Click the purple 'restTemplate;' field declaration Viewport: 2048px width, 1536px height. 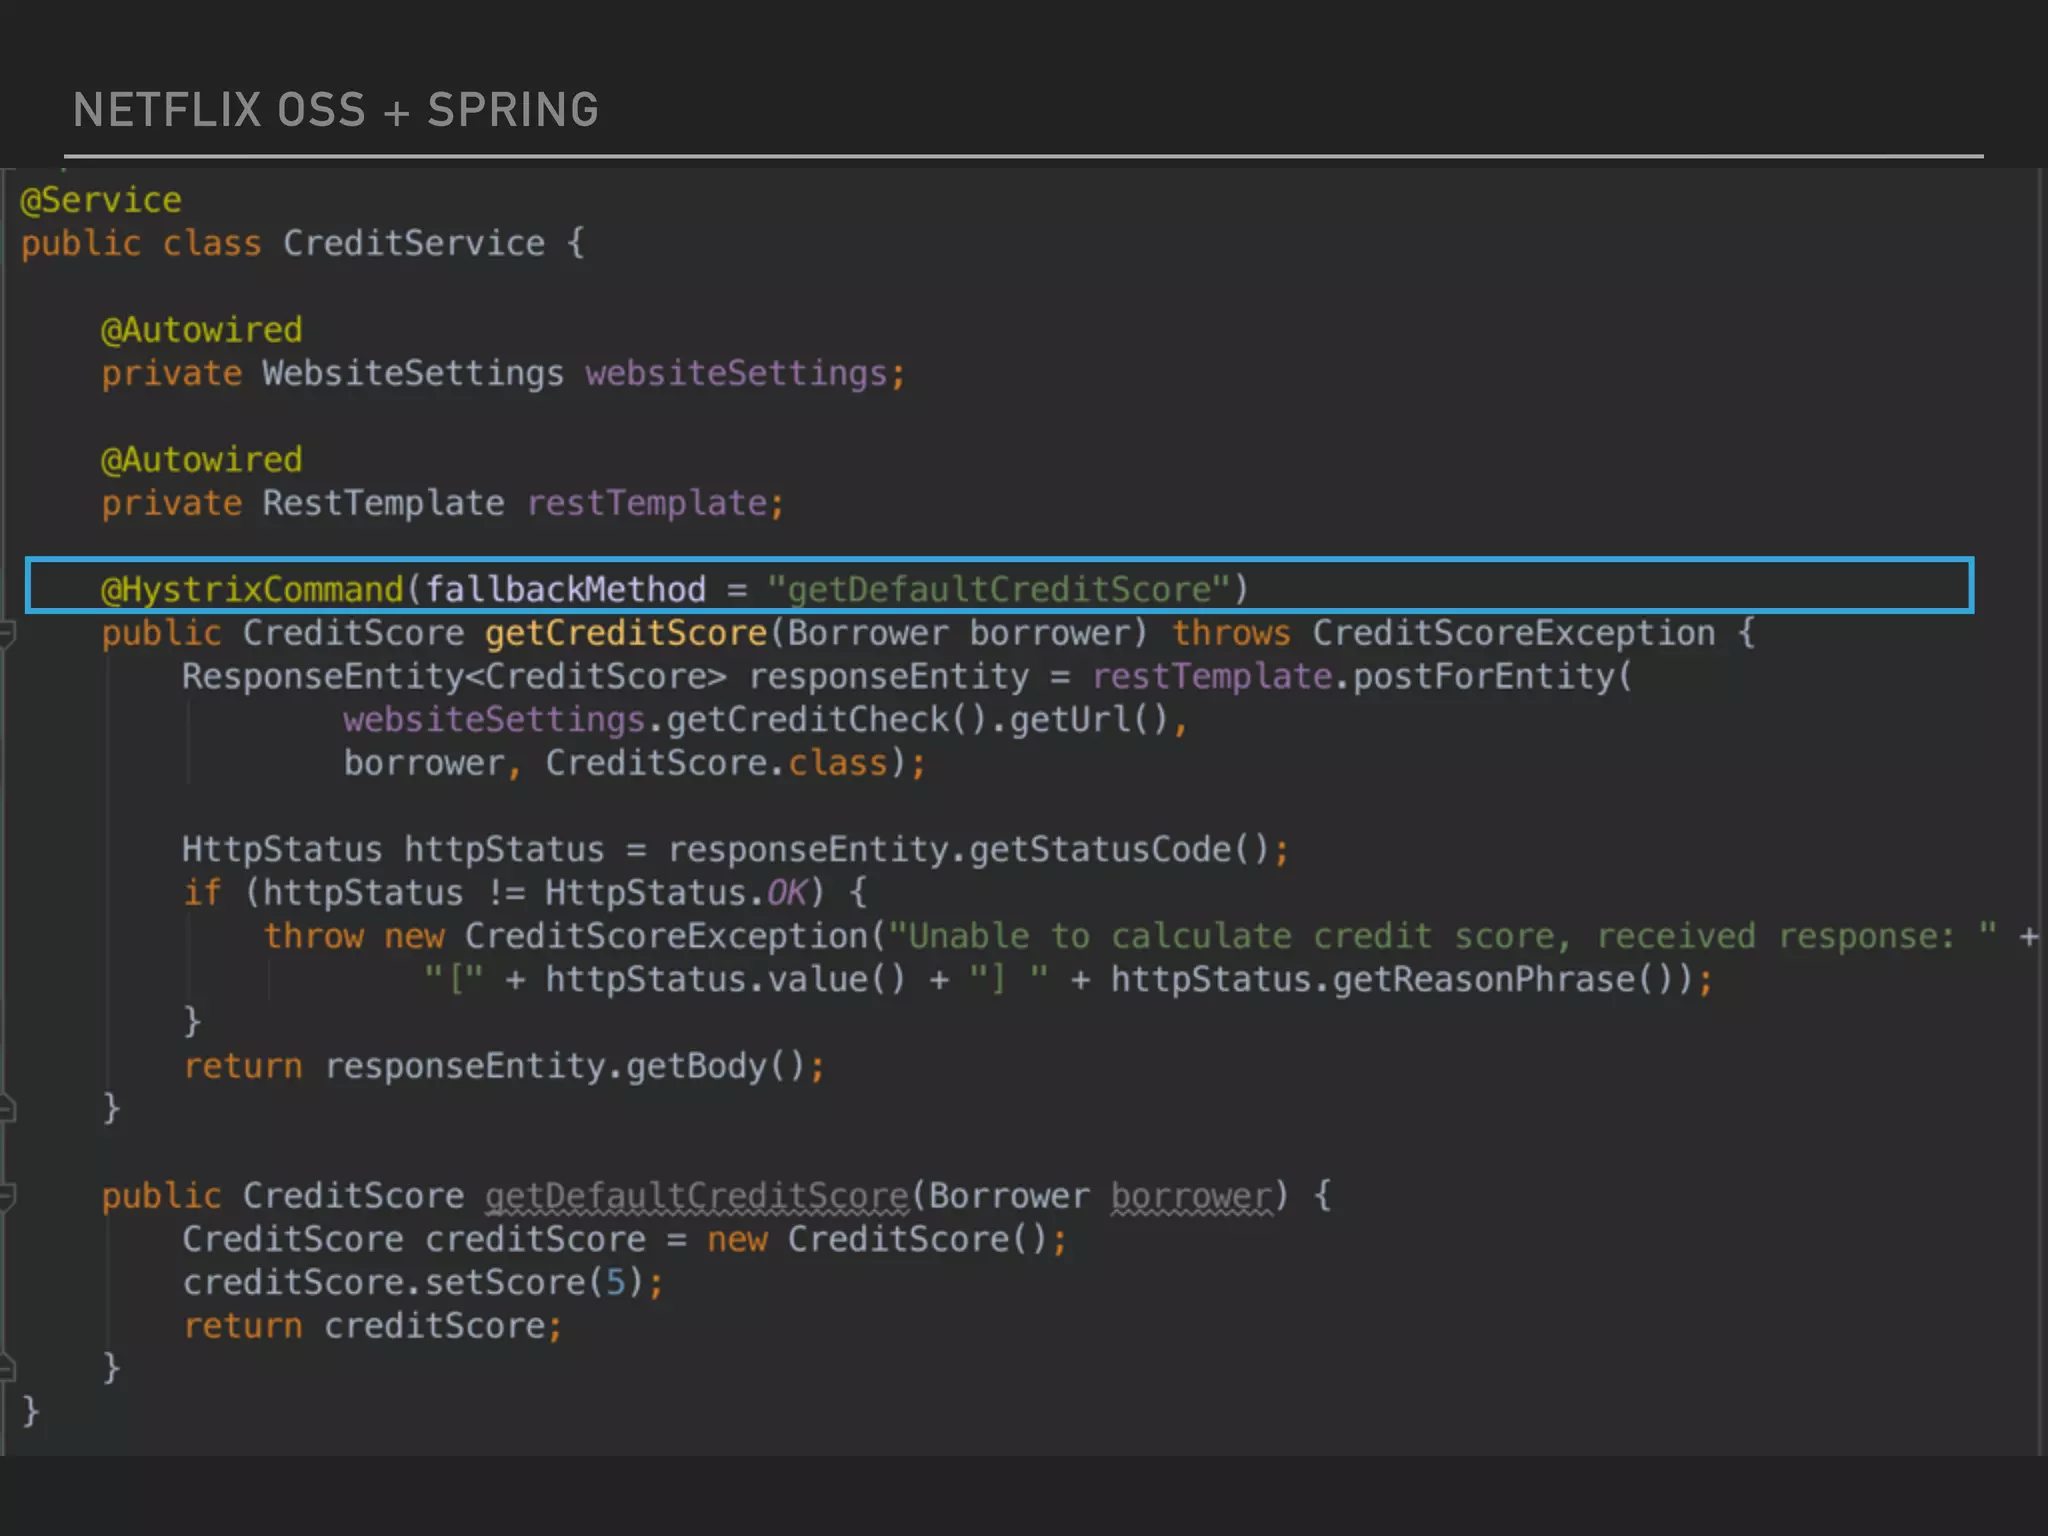pos(655,503)
